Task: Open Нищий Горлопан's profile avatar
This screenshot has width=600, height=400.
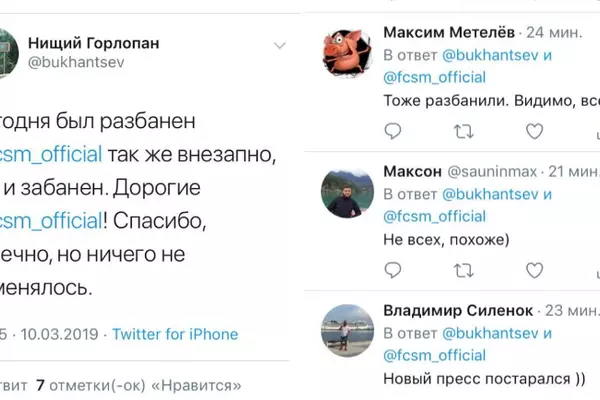Action: (x=5, y=52)
